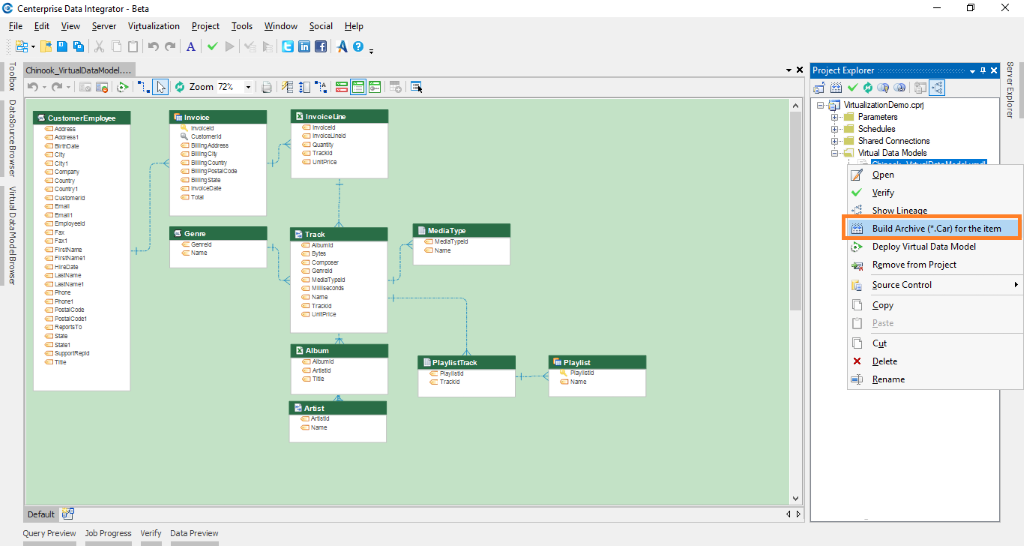1024x546 pixels.
Task: Collapse the Virtual Data Models folder
Action: [834, 153]
